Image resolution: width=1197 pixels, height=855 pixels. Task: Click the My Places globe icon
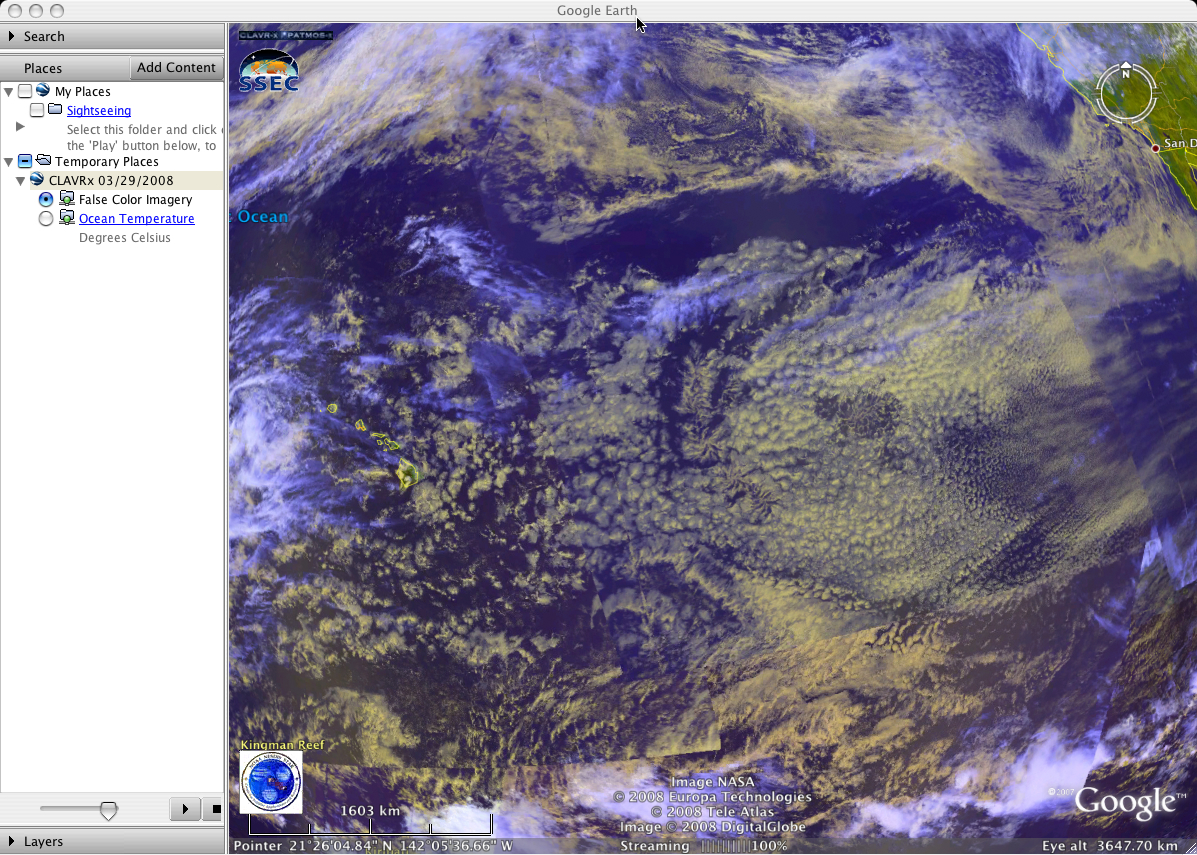click(x=43, y=91)
